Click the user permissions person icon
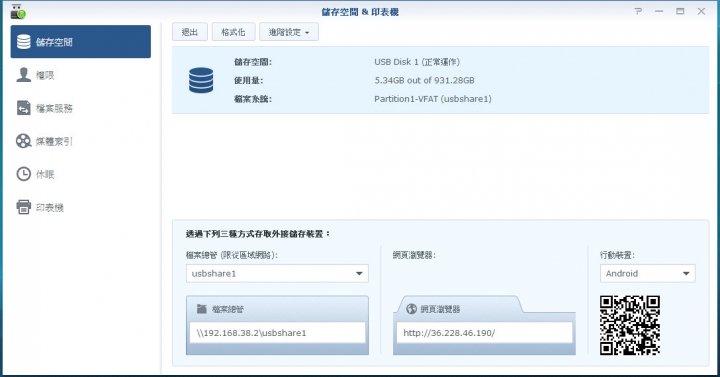Viewport: 720px width, 377px height. [x=23, y=74]
